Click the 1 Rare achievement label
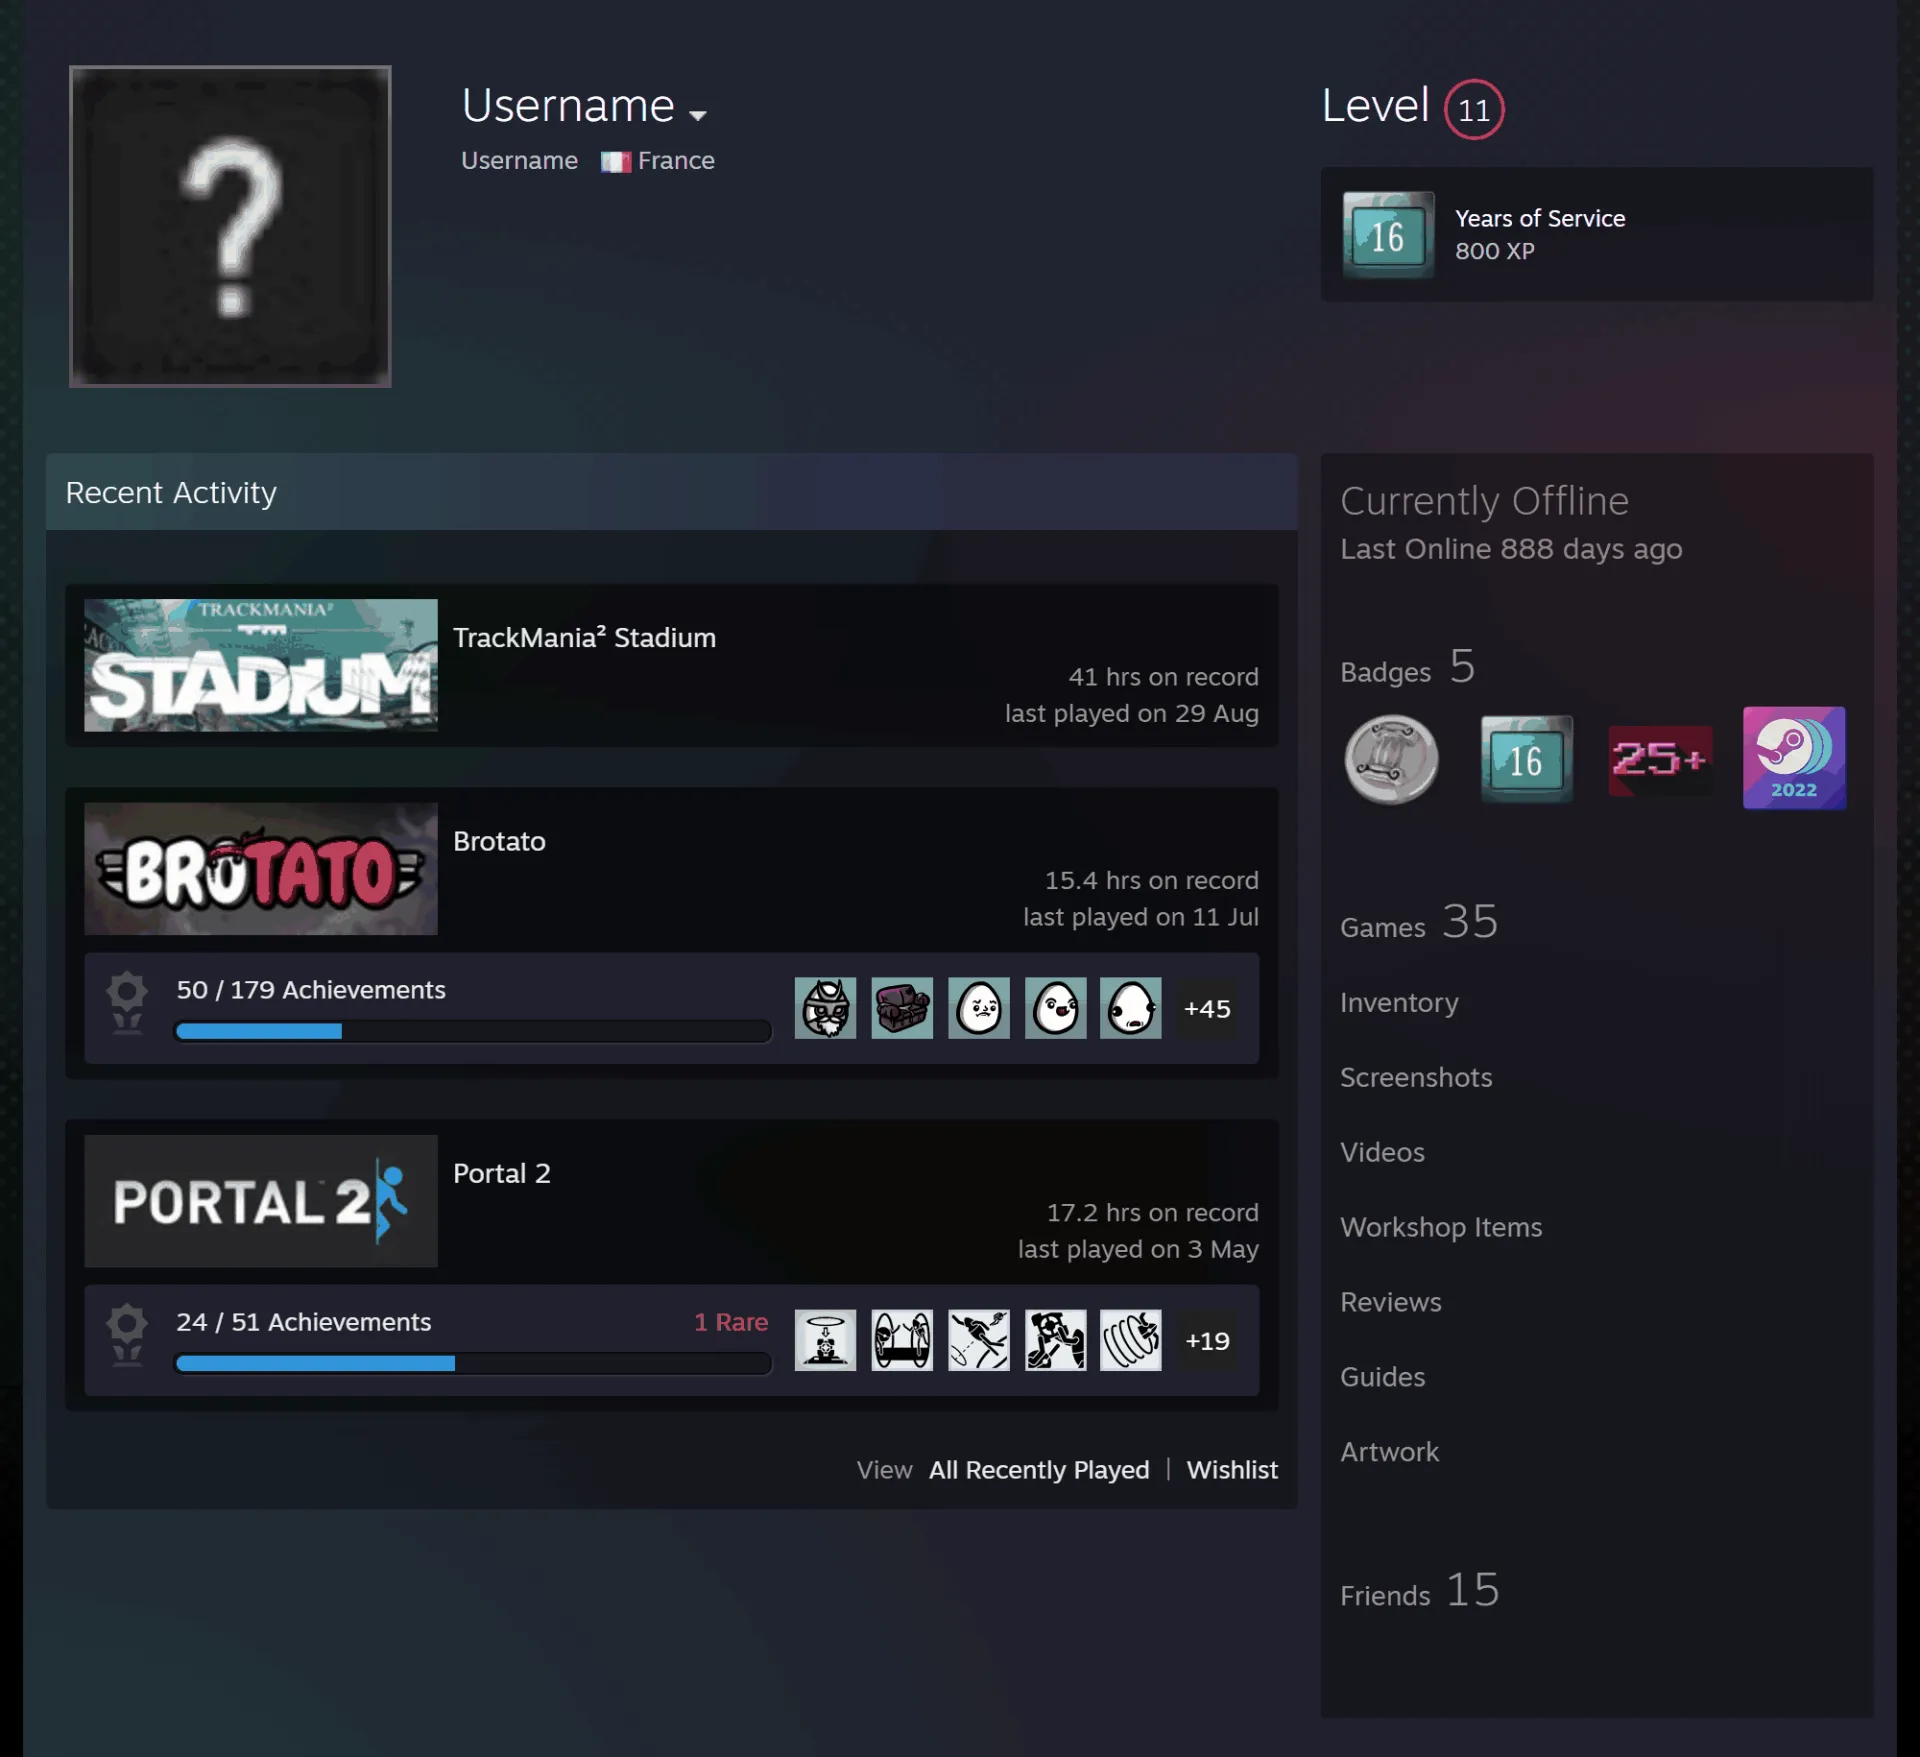The width and height of the screenshot is (1920, 1757). pyautogui.click(x=731, y=1321)
